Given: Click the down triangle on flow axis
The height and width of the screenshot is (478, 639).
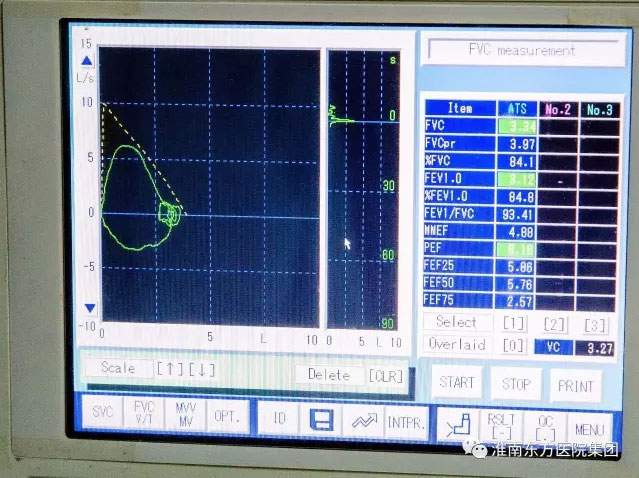Looking at the screenshot, I should [89, 308].
